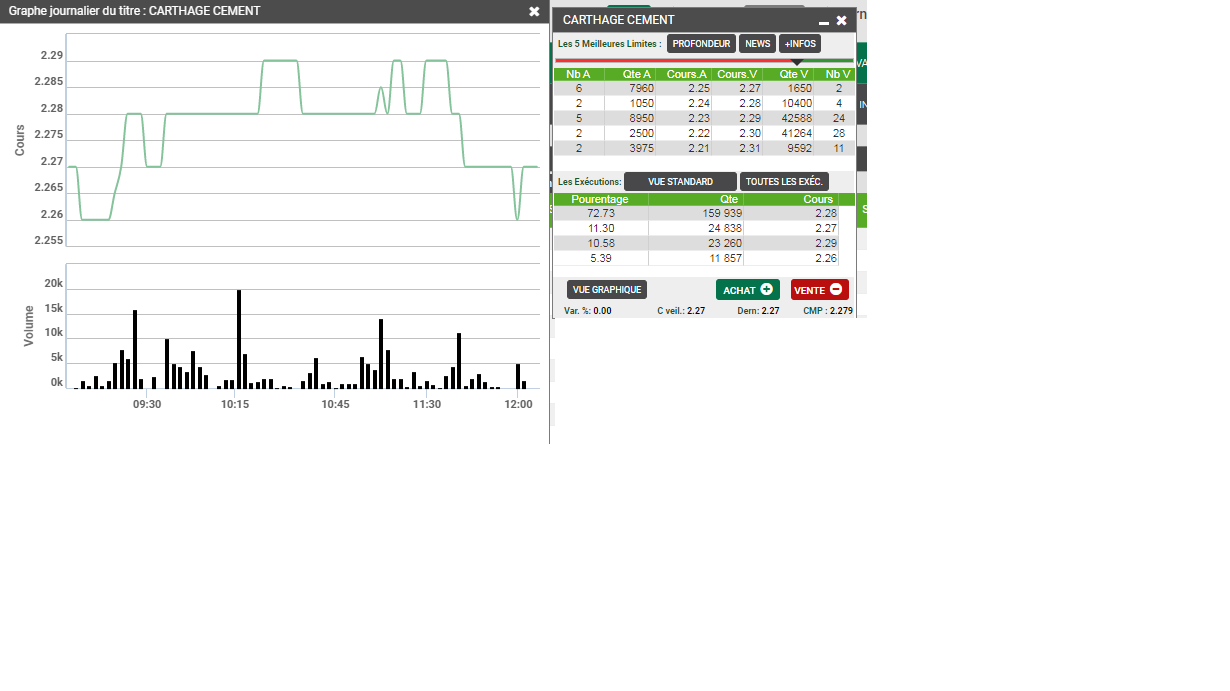Click the 23 260 quantity execution cell
The width and height of the screenshot is (1230, 691).
(x=696, y=243)
